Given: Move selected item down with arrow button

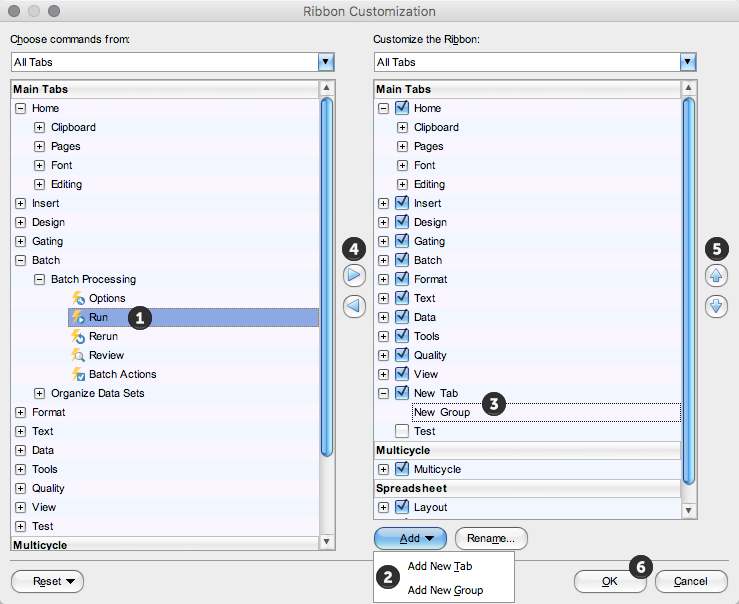Looking at the screenshot, I should (x=716, y=306).
